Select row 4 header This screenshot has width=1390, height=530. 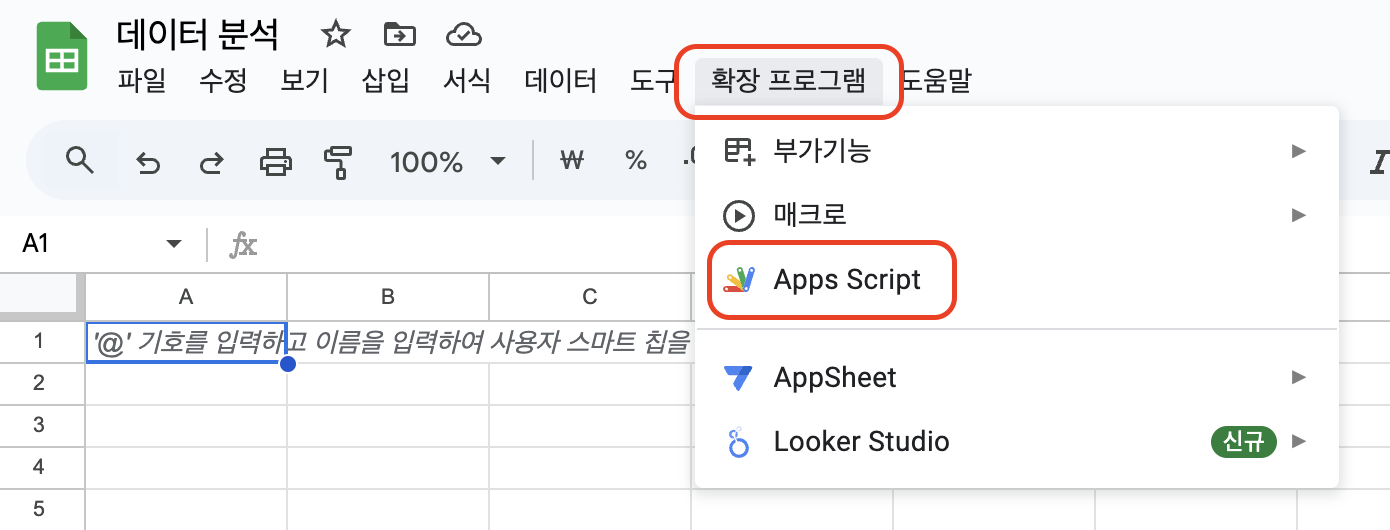point(40,467)
